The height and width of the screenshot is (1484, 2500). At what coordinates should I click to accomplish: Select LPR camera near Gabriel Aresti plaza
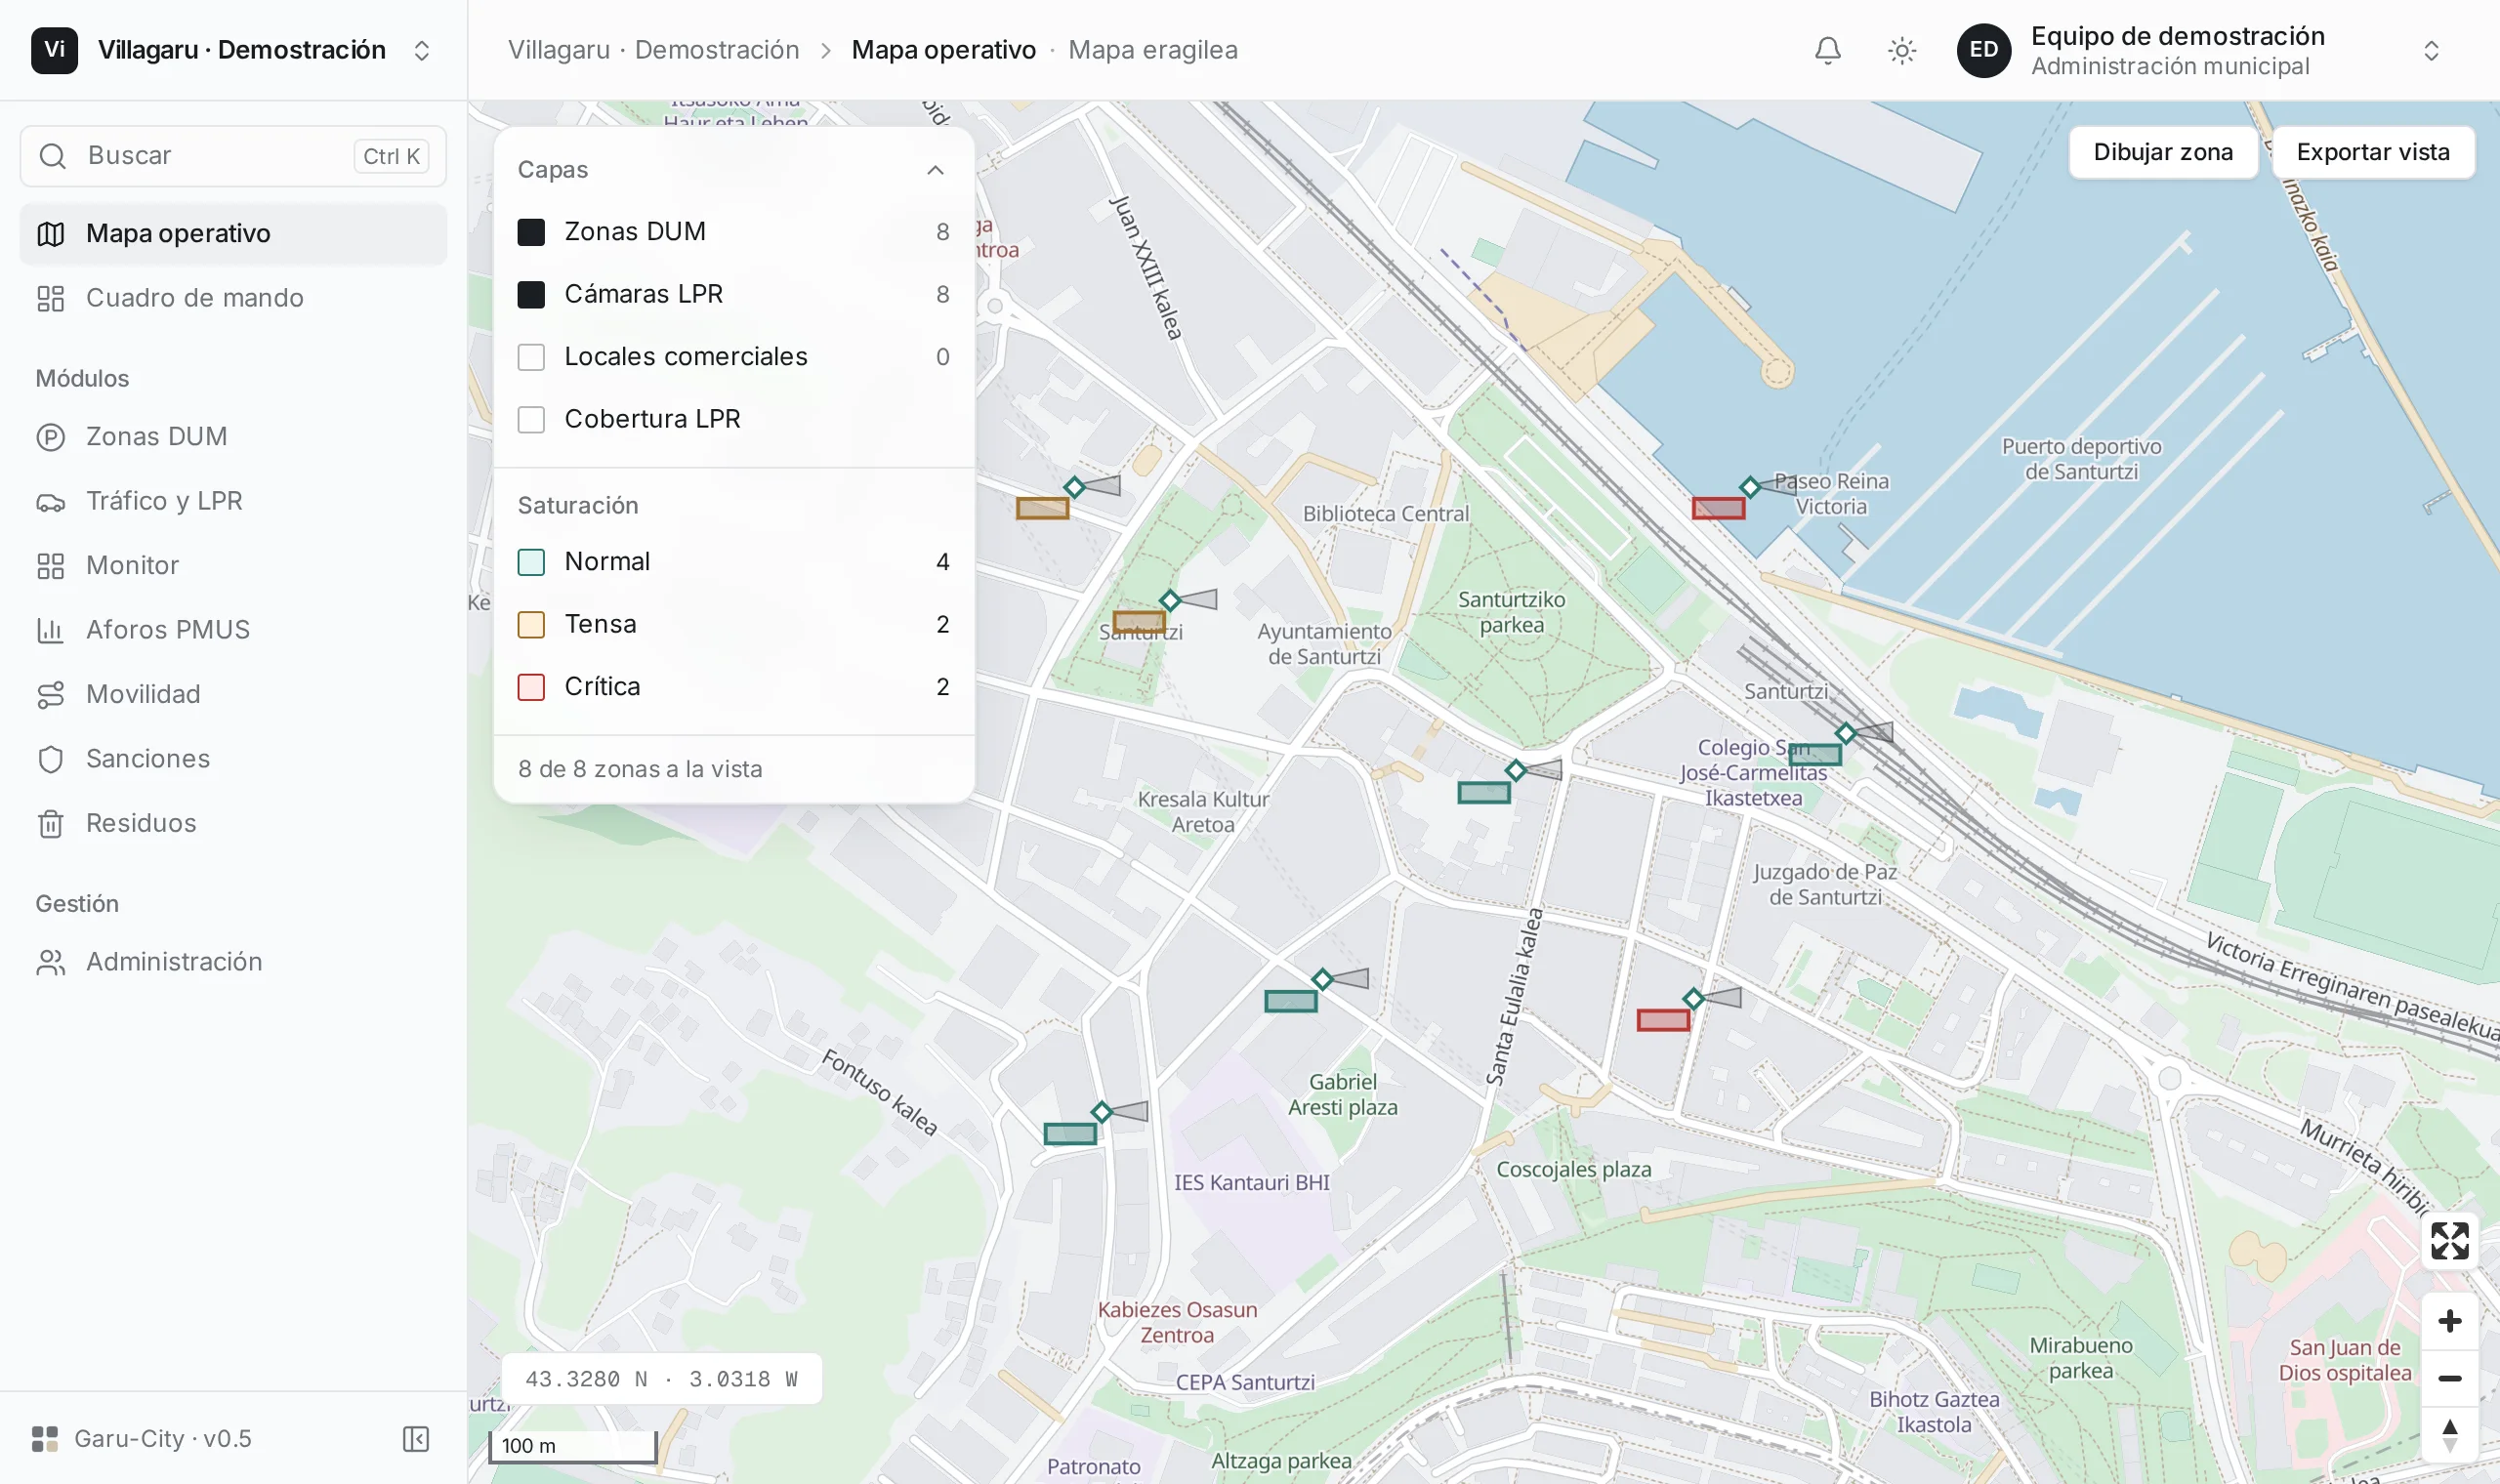(x=1322, y=979)
